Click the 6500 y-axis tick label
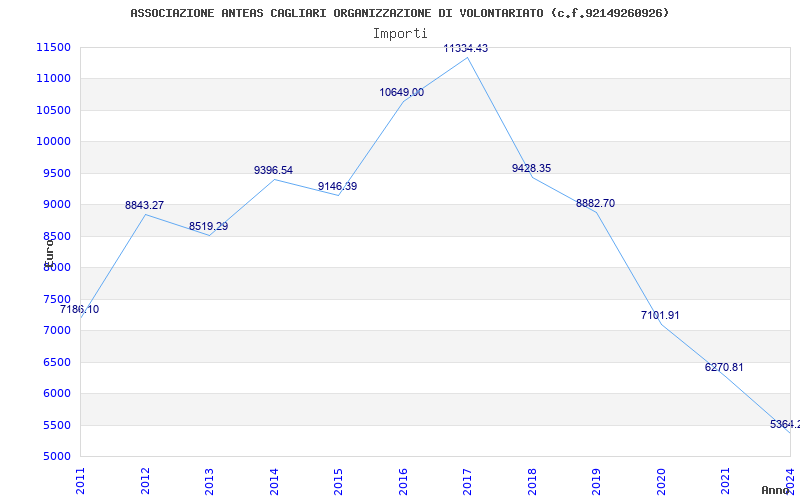This screenshot has width=800, height=500. pos(56,362)
